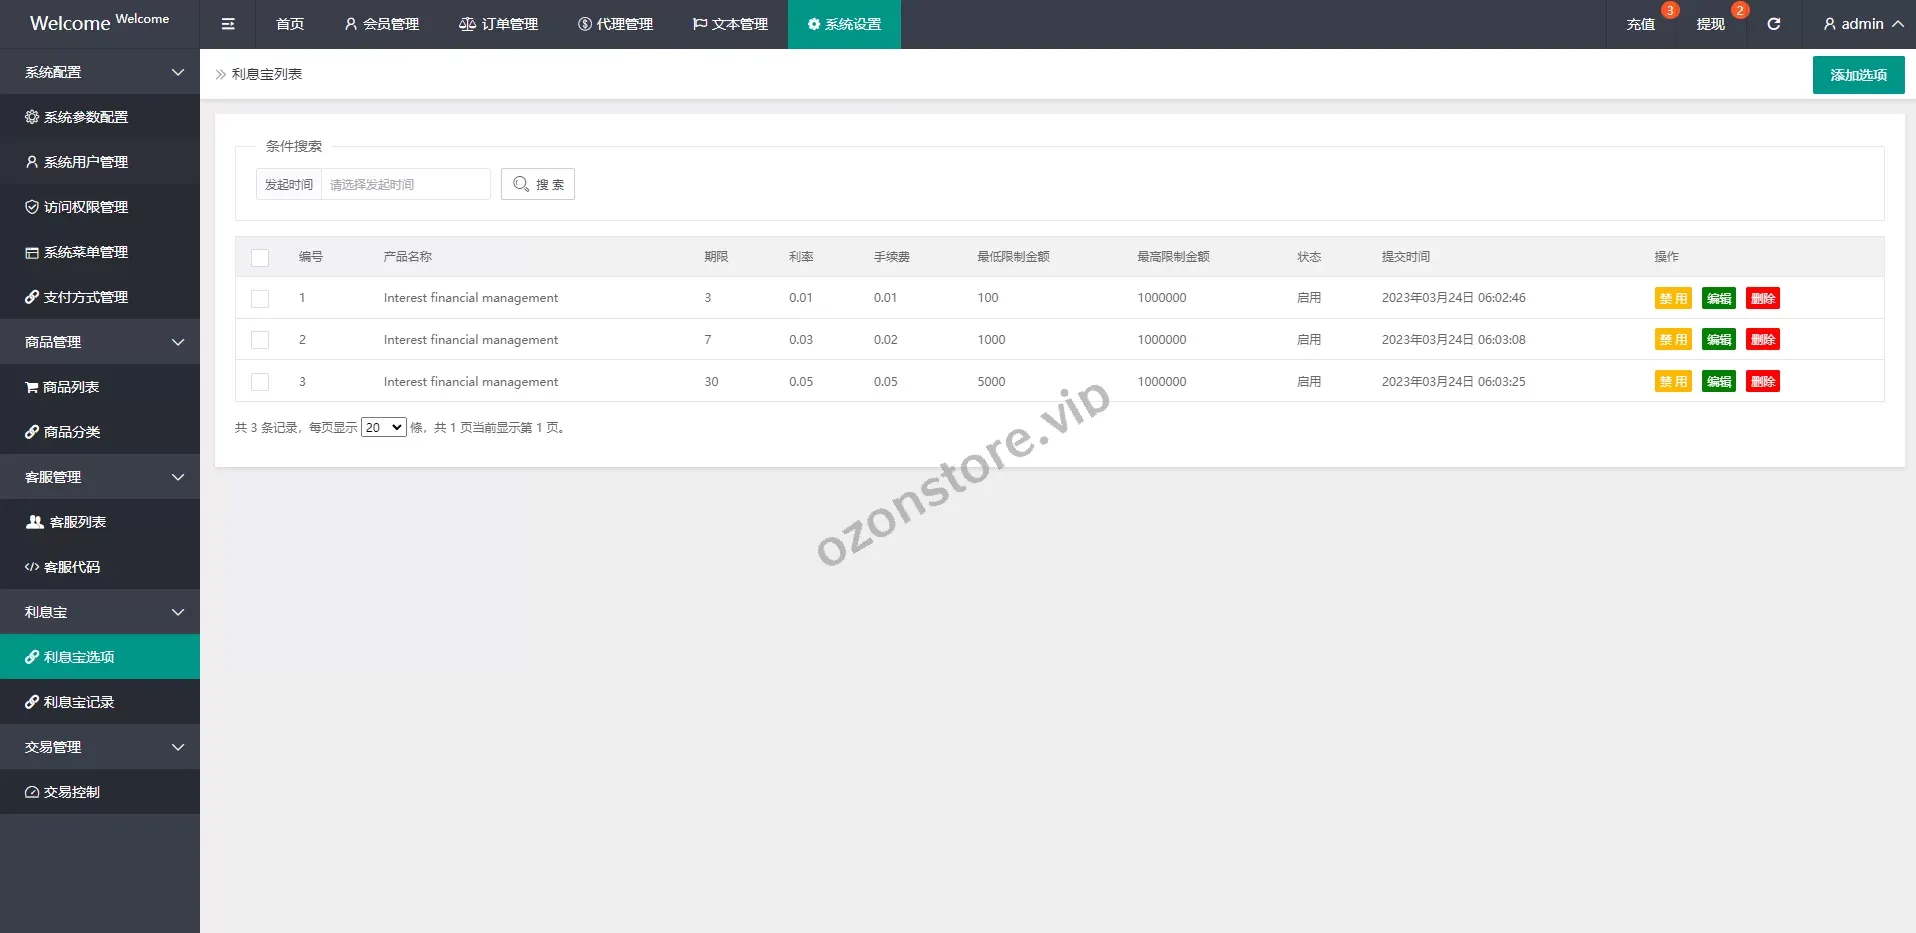This screenshot has height=933, width=1916.
Task: Switch to the 会员管理 top menu
Action: pyautogui.click(x=381, y=24)
